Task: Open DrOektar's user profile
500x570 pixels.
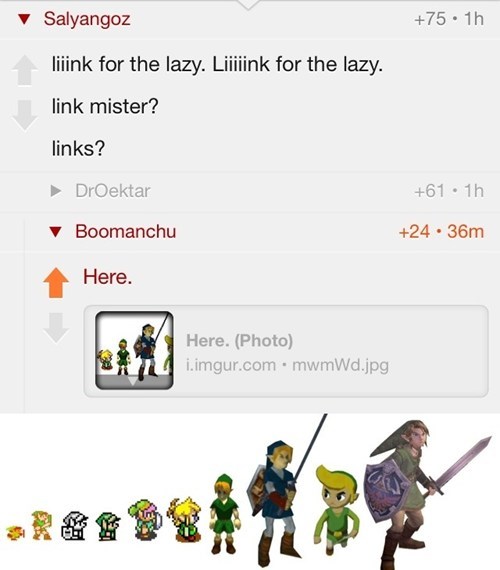Action: pyautogui.click(x=113, y=191)
